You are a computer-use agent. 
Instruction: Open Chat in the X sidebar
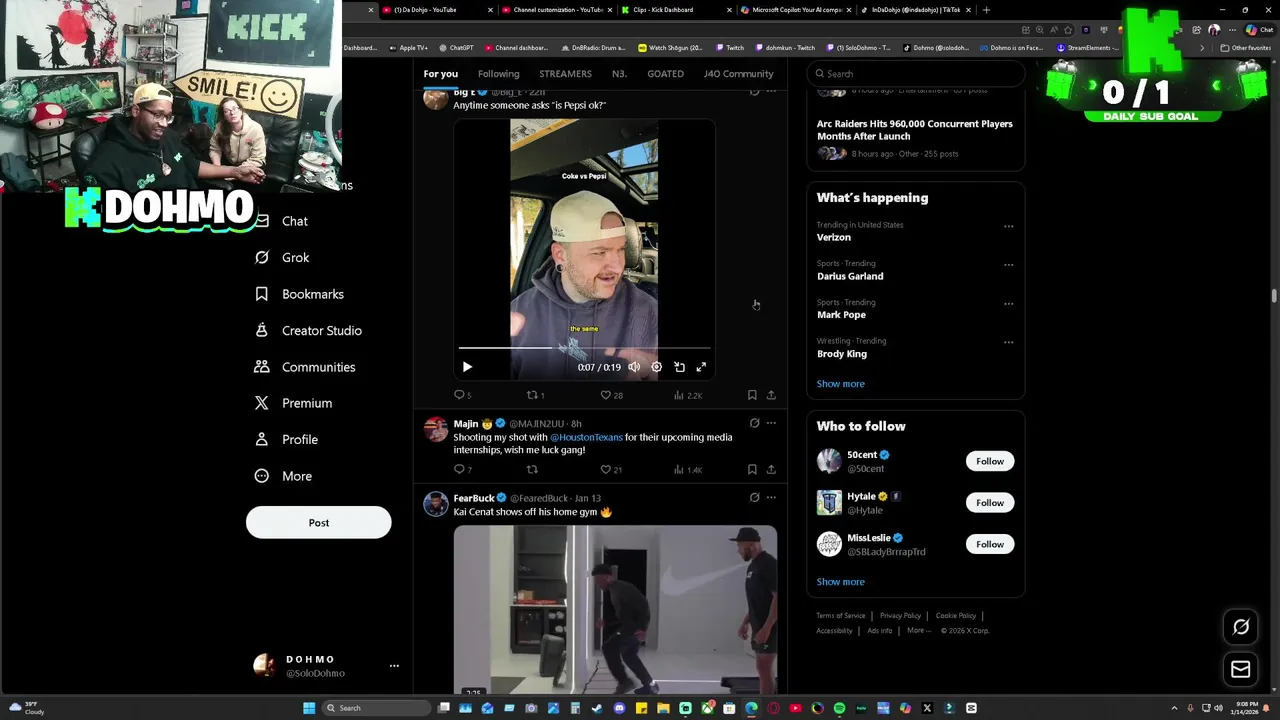281,221
